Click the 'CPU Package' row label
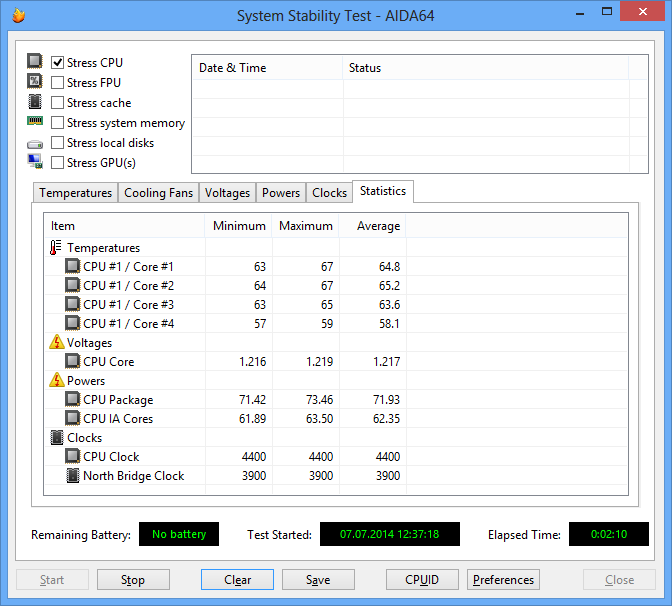Image resolution: width=672 pixels, height=606 pixels. click(x=118, y=400)
